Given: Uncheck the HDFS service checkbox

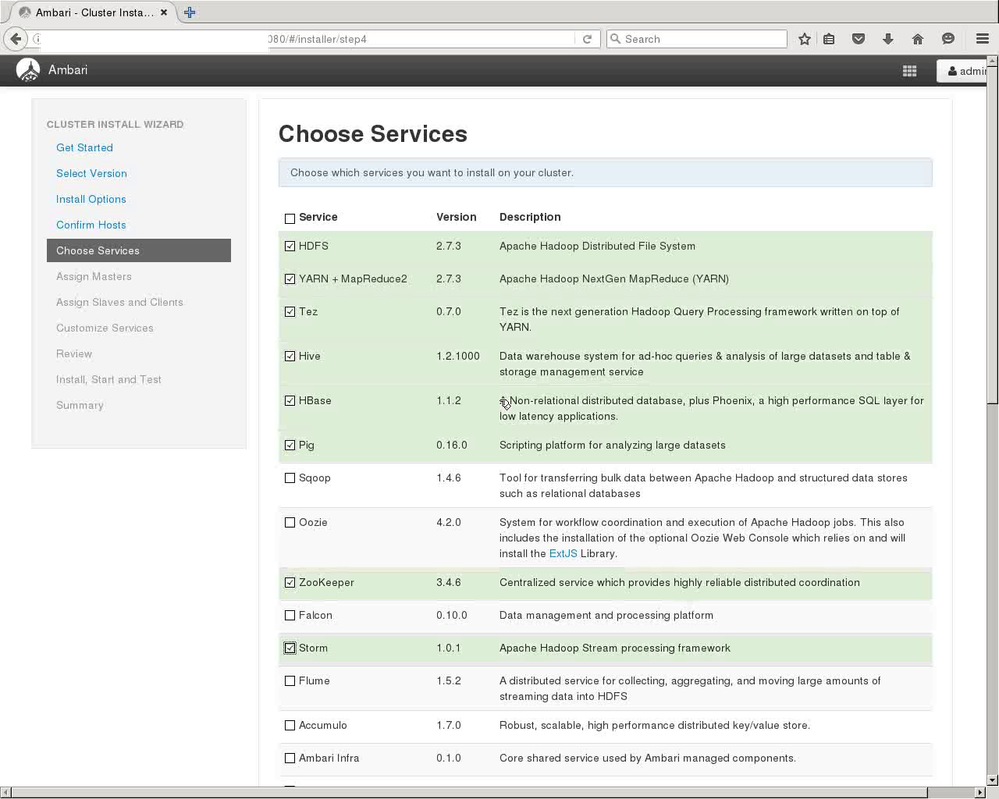Looking at the screenshot, I should (290, 245).
